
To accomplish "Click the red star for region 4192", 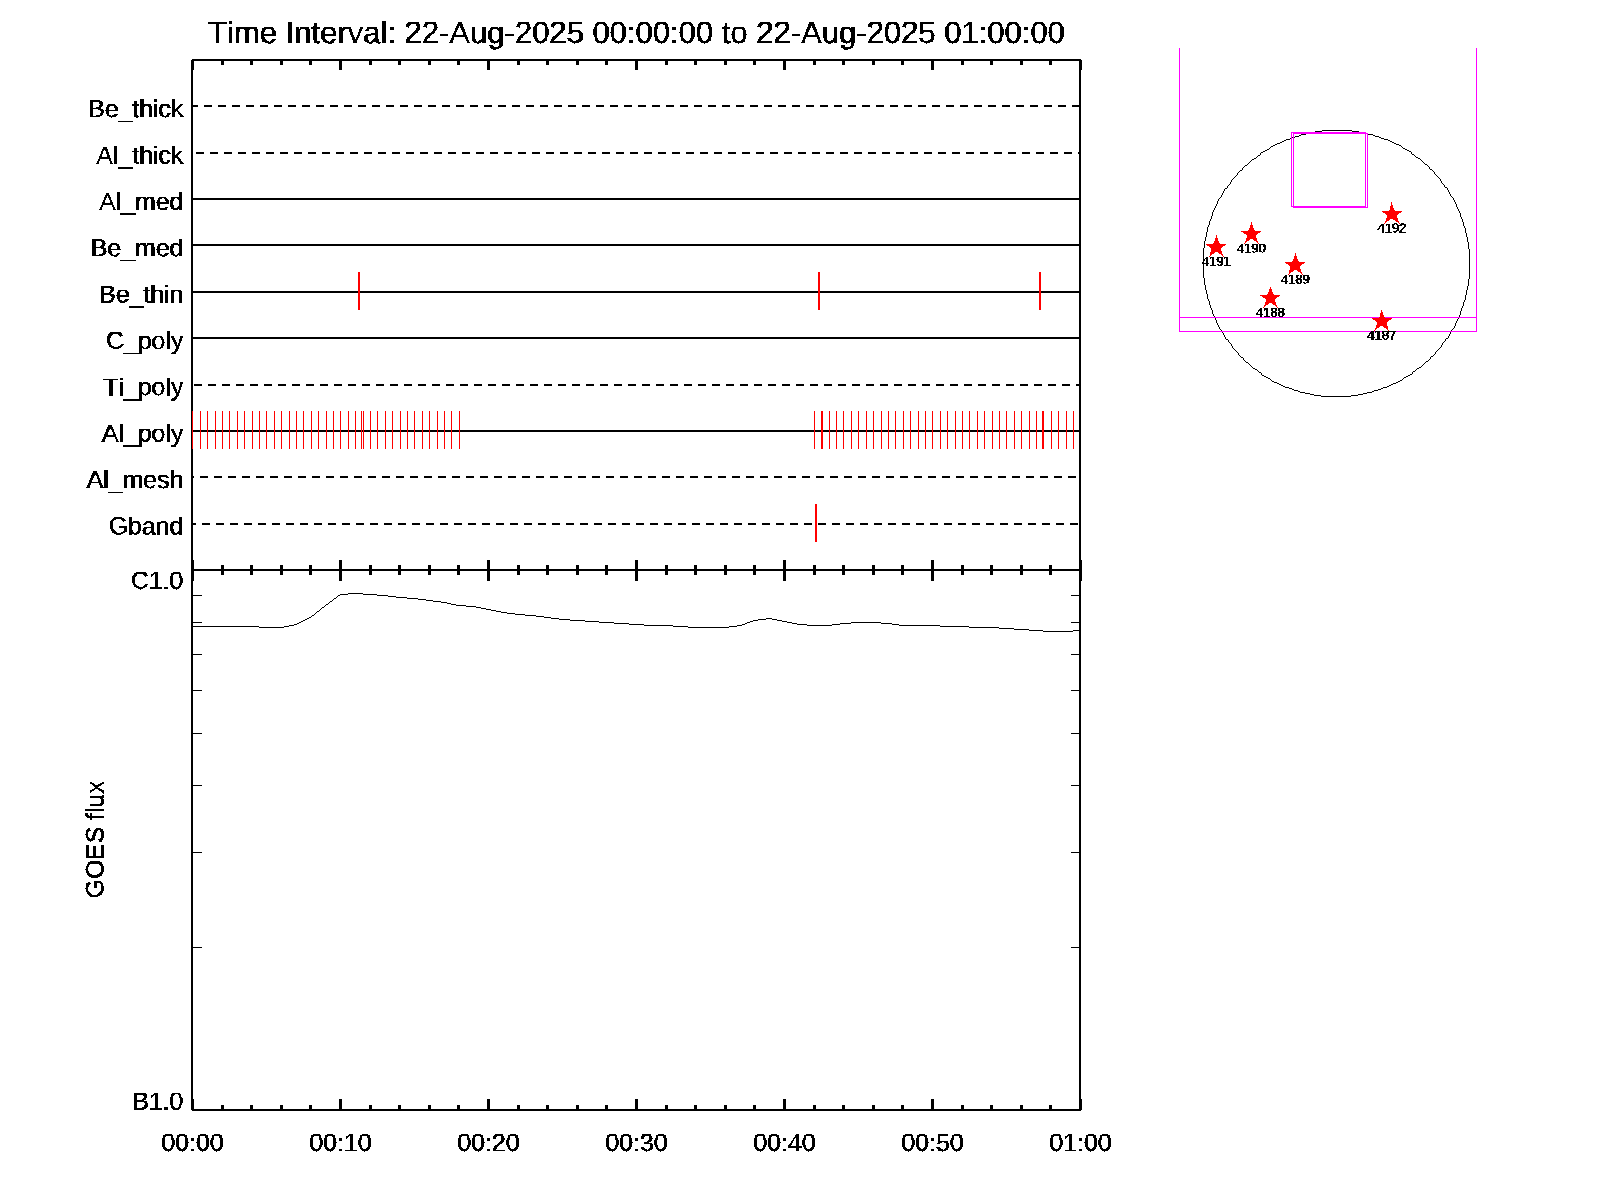I will pyautogui.click(x=1391, y=214).
